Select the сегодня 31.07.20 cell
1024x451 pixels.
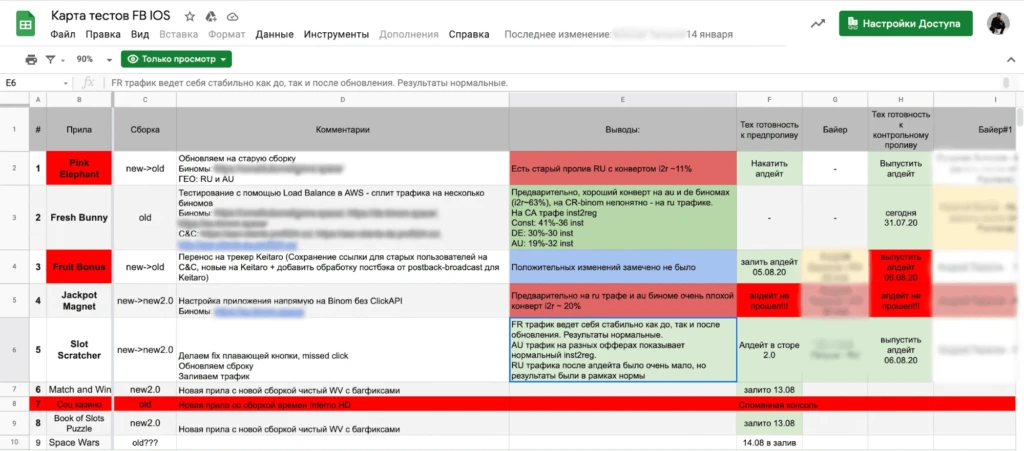[x=901, y=217]
